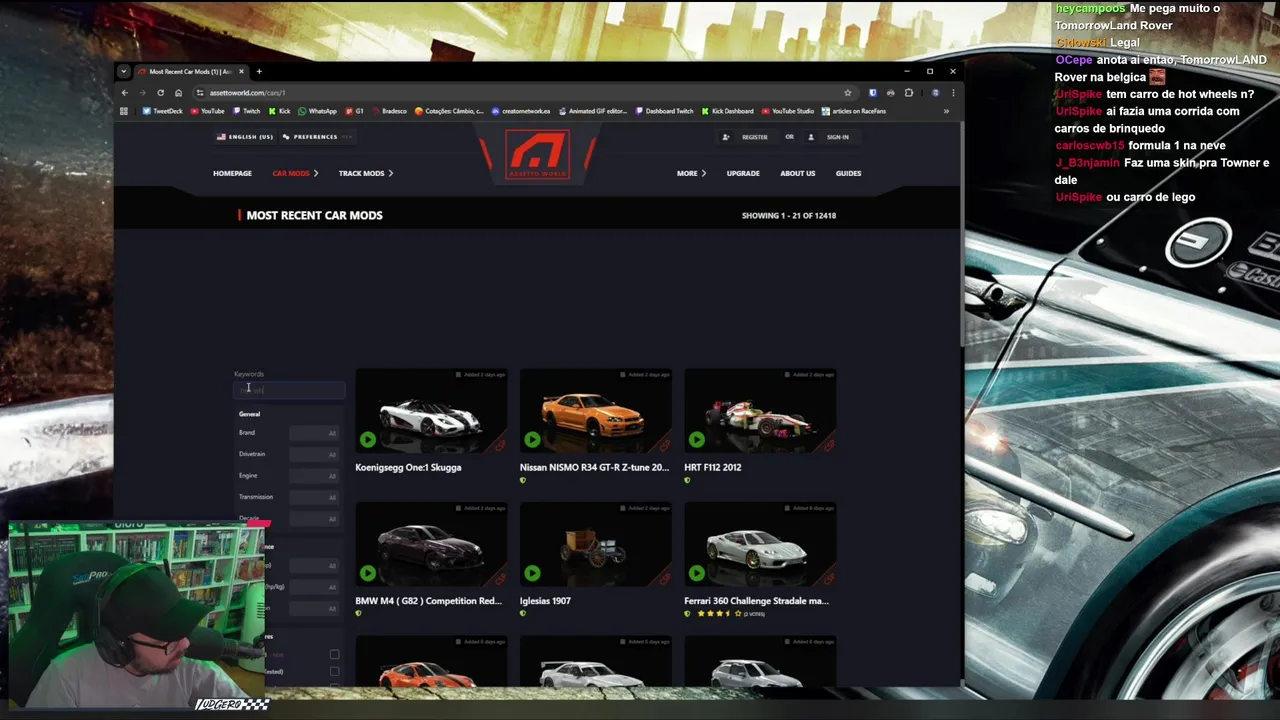Screen dimensions: 1280x720
Task: Open the HRT F112 2012 title
Action: click(x=713, y=467)
